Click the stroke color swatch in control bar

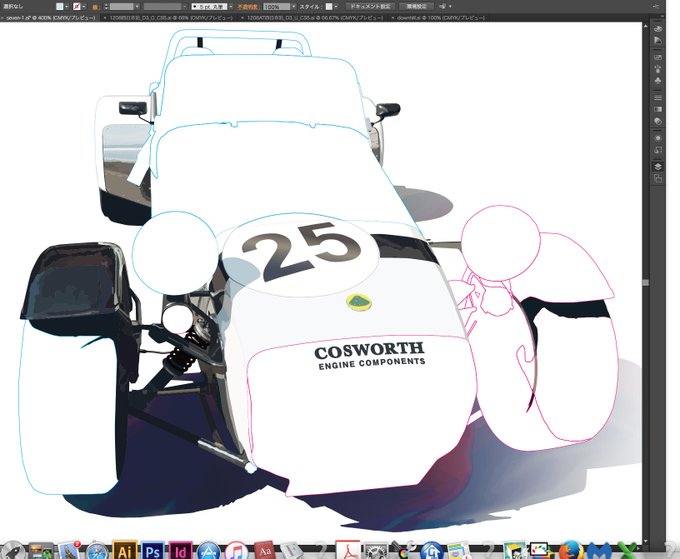tap(77, 7)
